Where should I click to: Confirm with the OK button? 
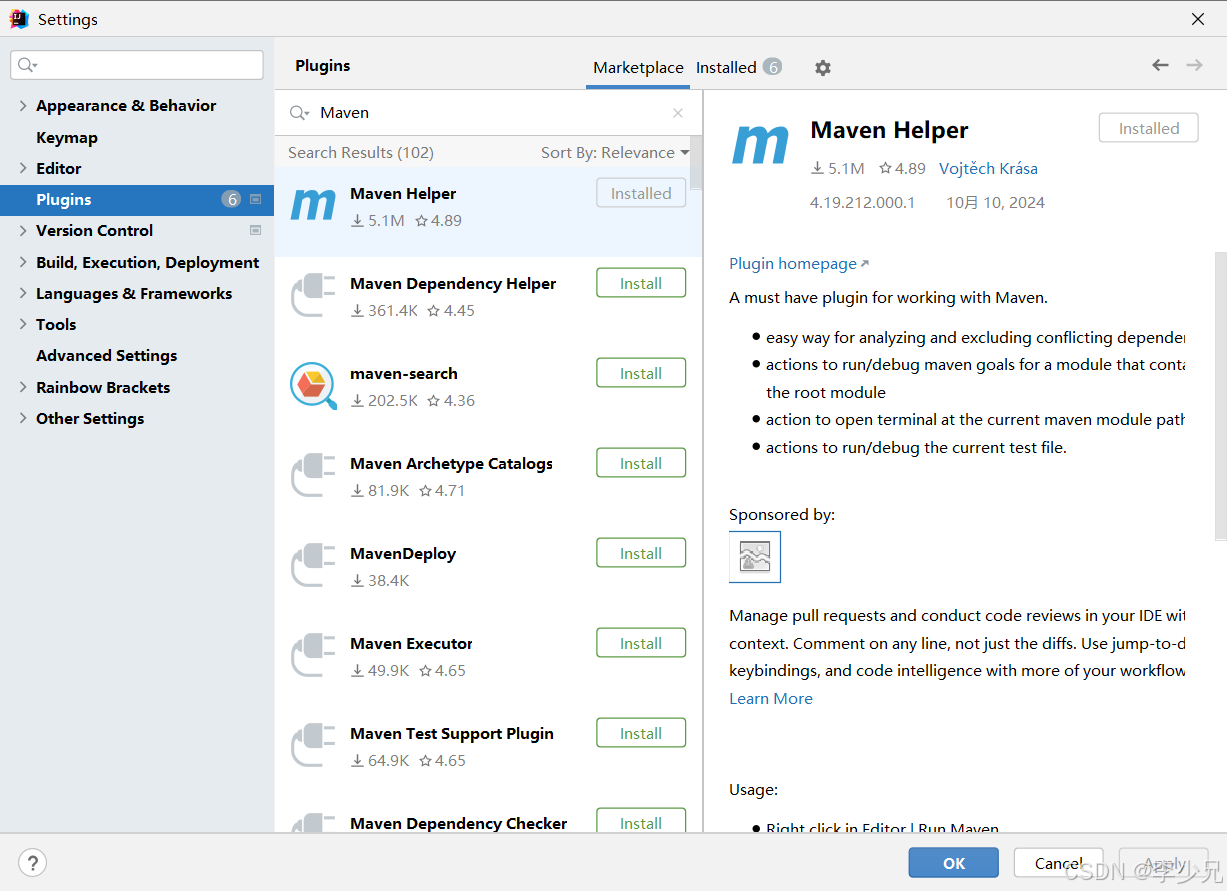click(954, 863)
